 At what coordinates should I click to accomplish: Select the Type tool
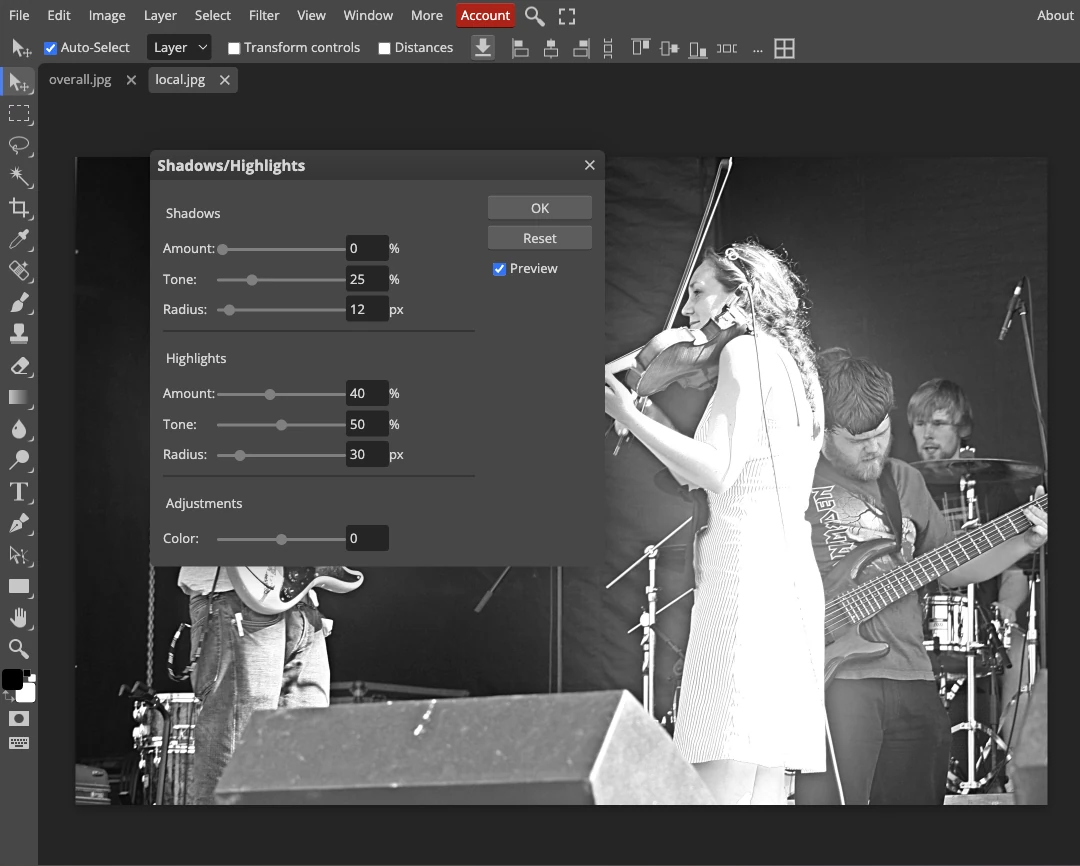tap(19, 492)
